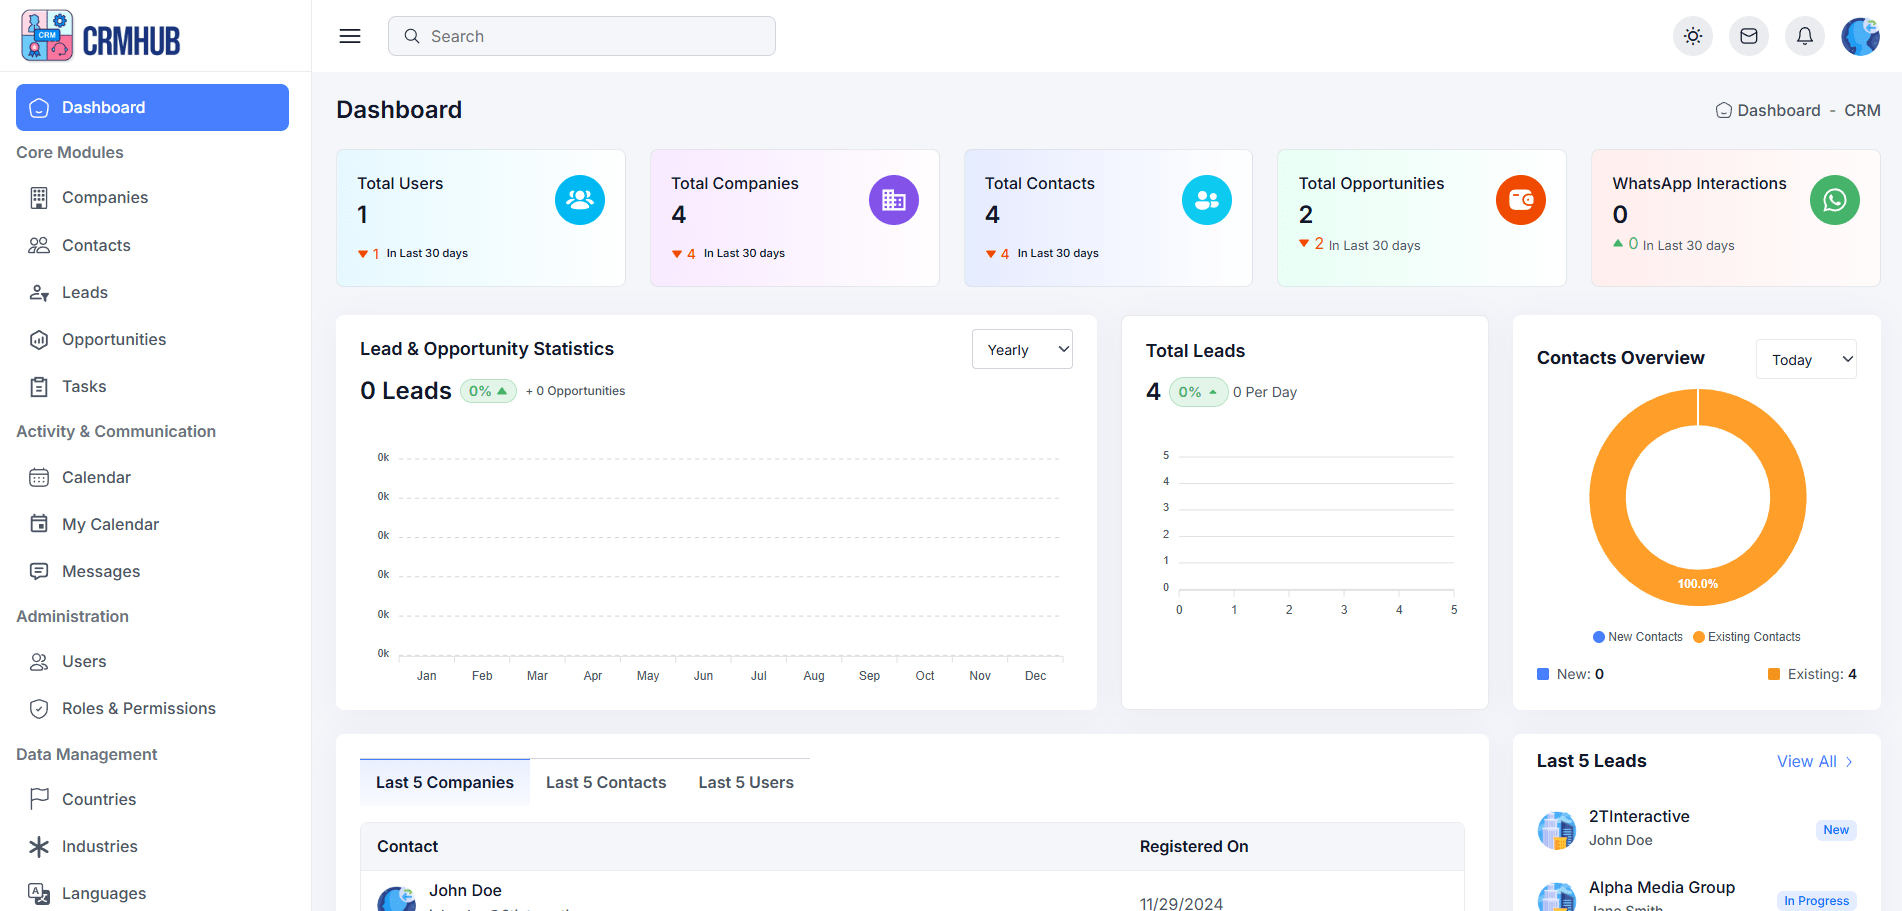Open the notifications bell icon
Viewport: 1902px width, 911px height.
(x=1804, y=35)
